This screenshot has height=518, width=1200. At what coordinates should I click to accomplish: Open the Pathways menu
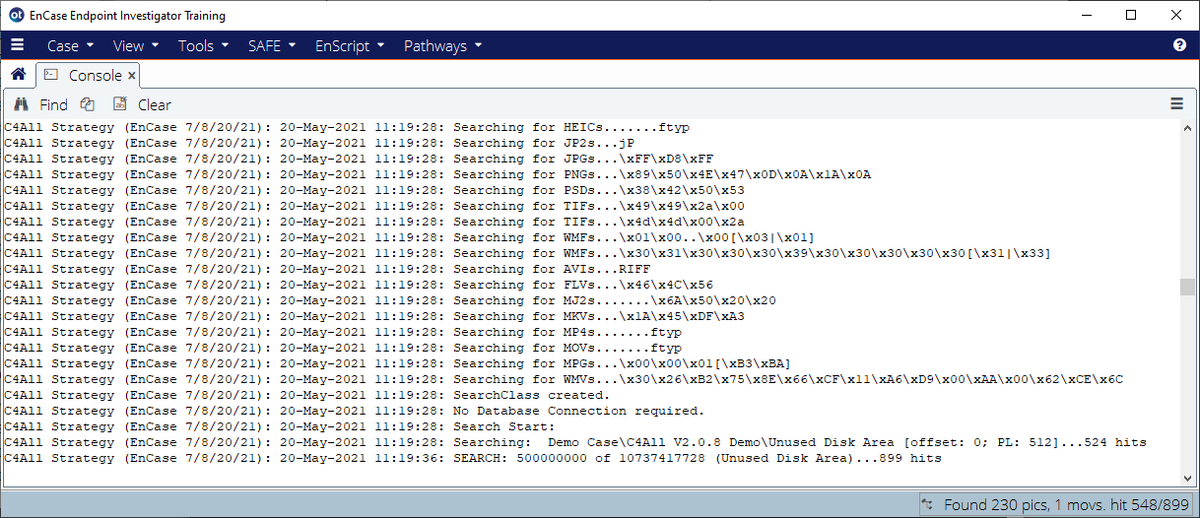(x=442, y=45)
